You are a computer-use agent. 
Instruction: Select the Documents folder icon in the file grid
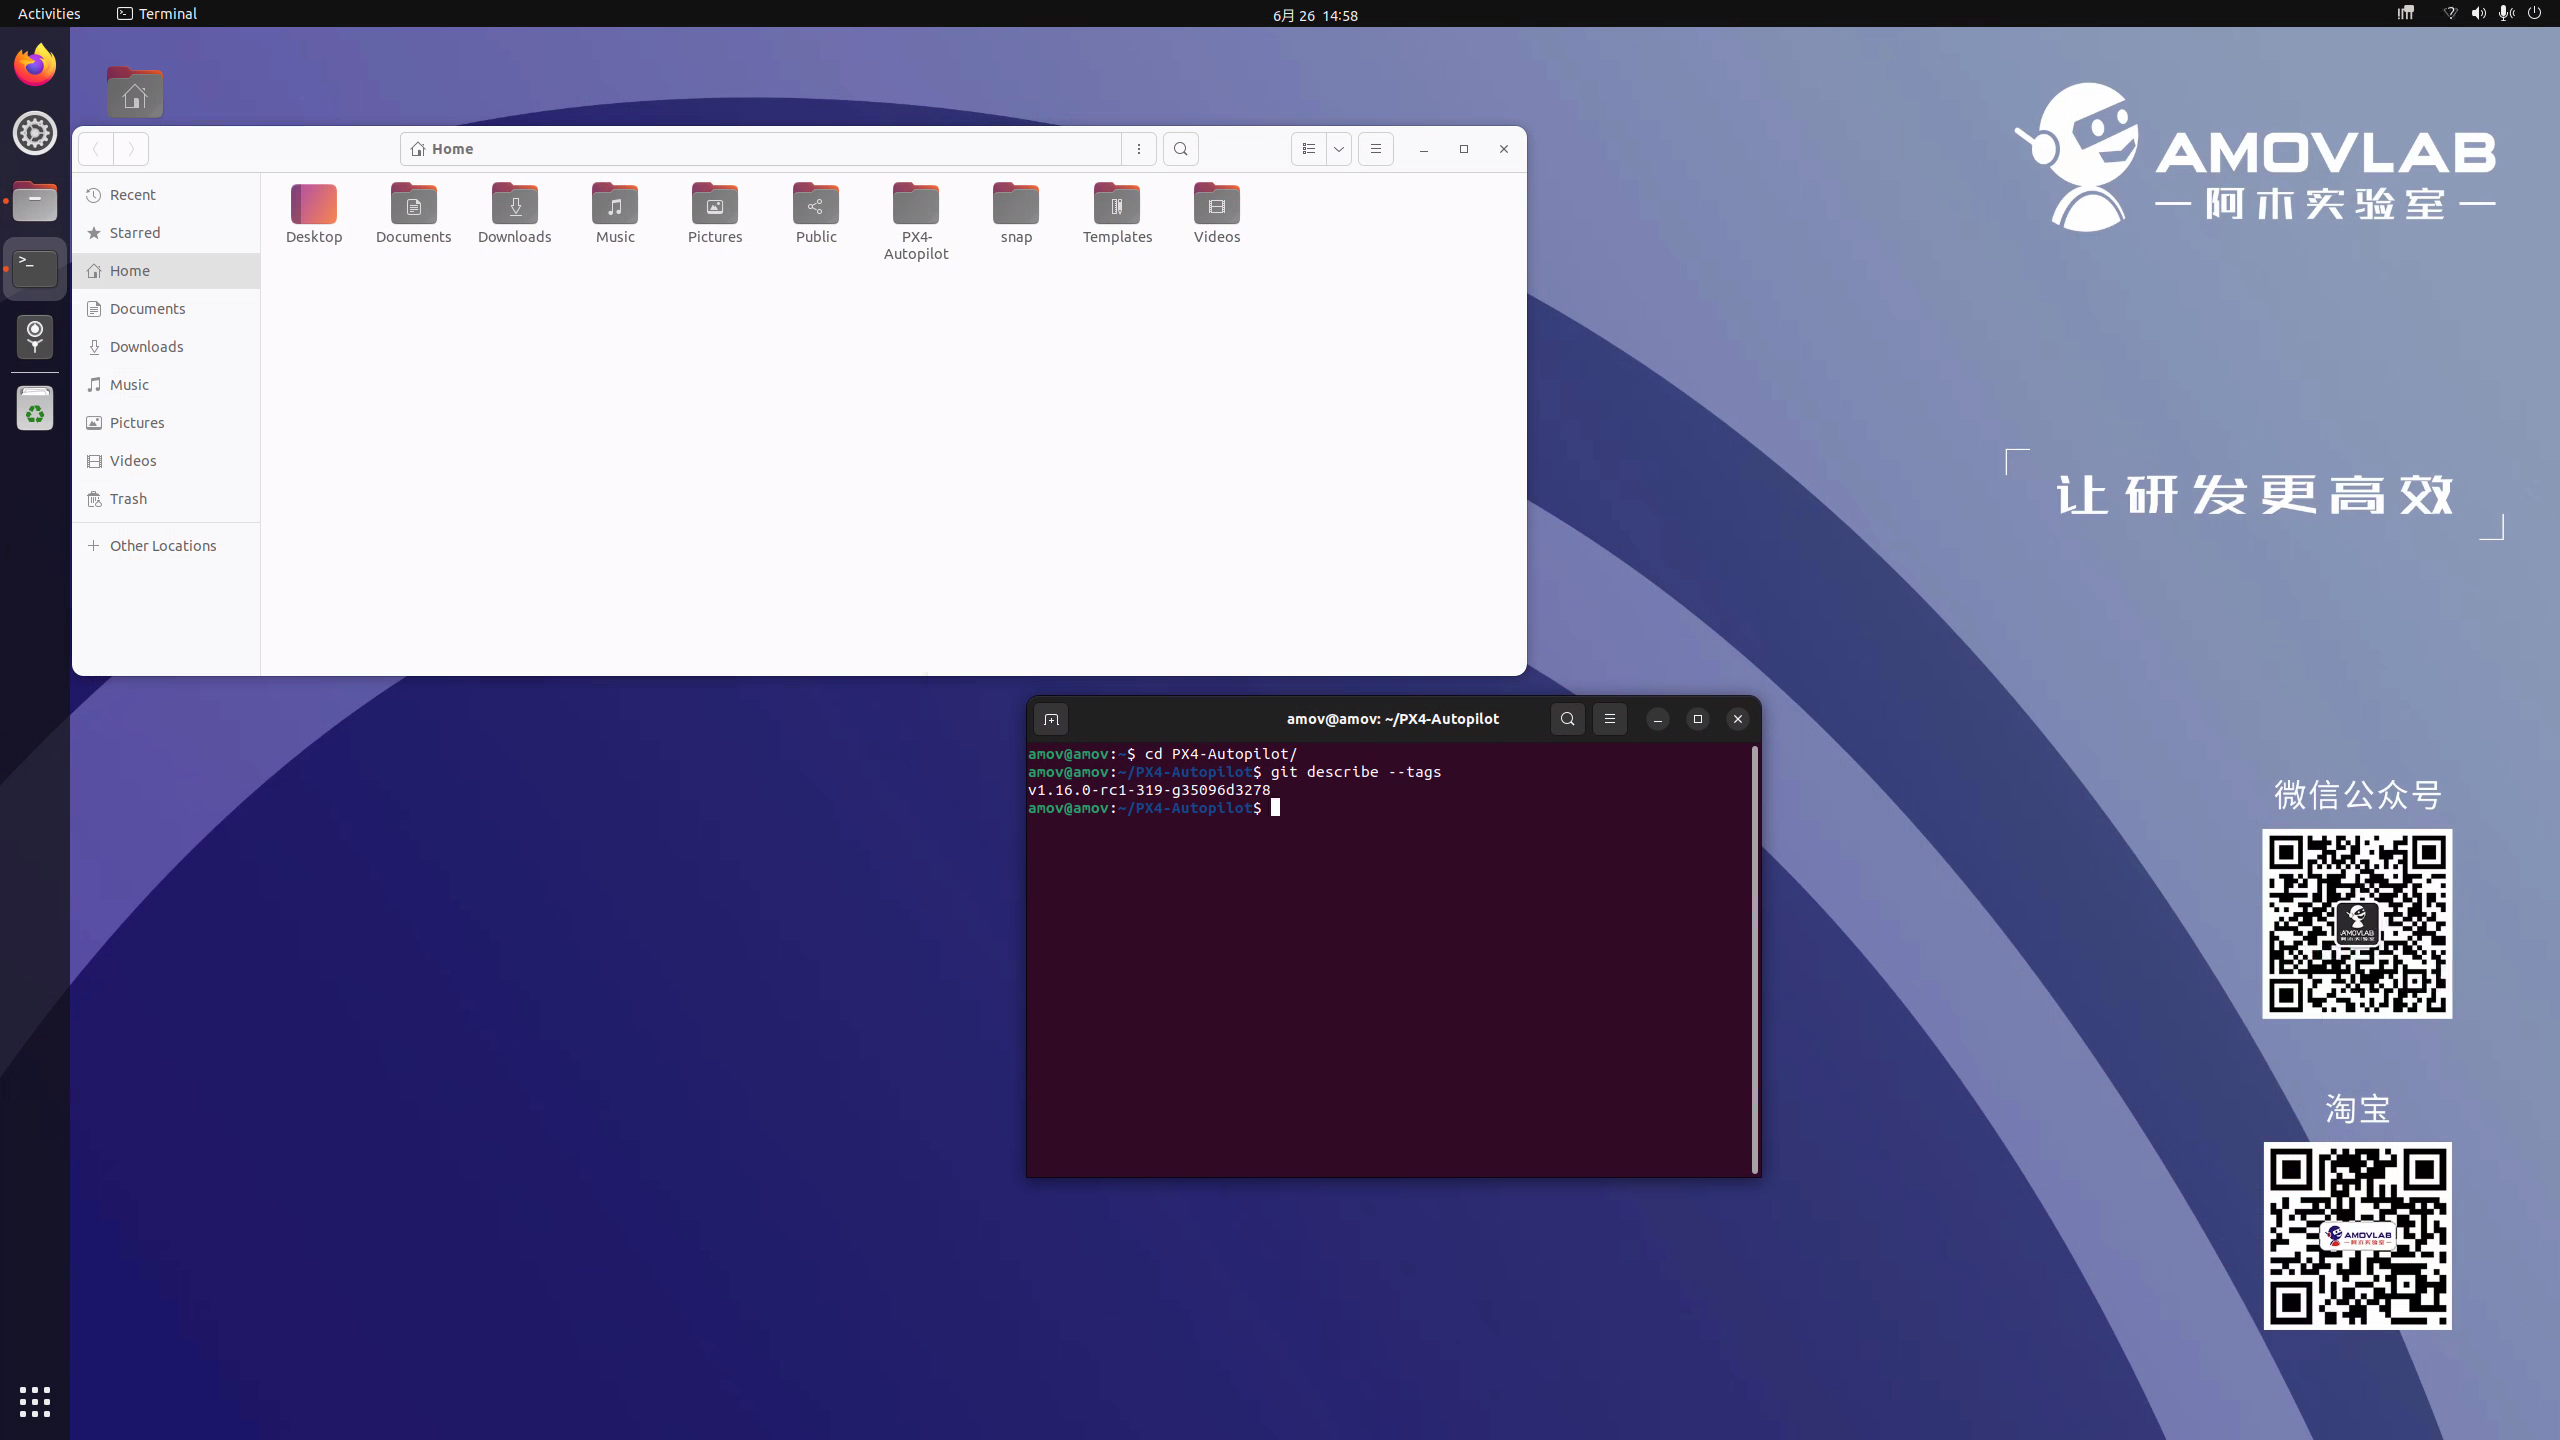pyautogui.click(x=414, y=214)
